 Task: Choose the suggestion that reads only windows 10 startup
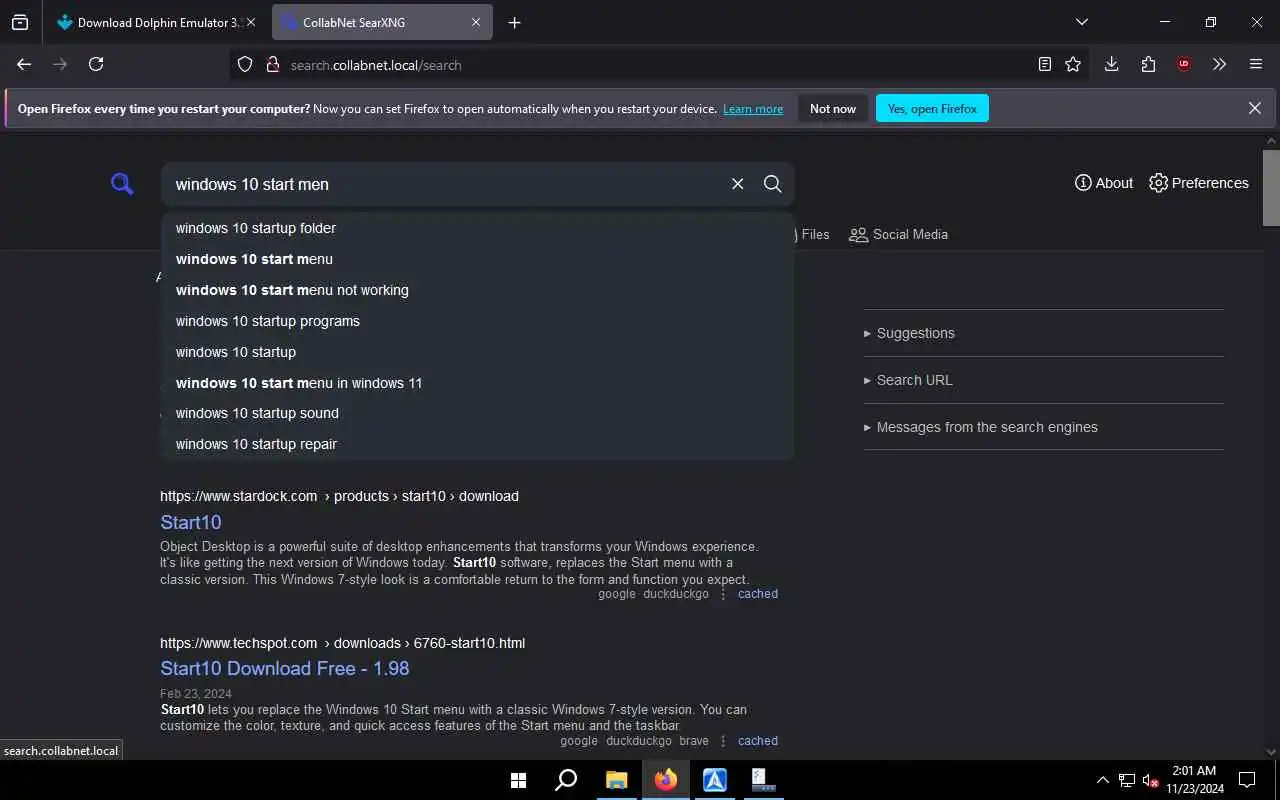477,352
